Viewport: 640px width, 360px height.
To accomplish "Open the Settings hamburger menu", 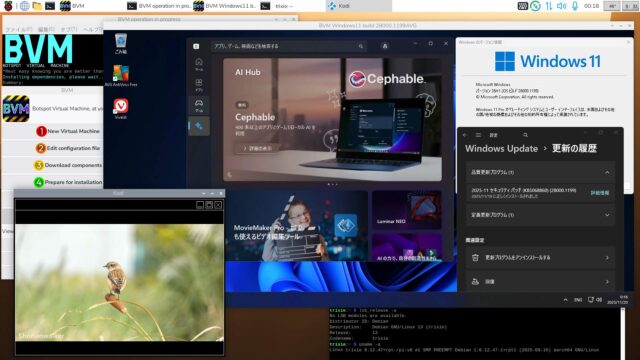I will point(478,135).
